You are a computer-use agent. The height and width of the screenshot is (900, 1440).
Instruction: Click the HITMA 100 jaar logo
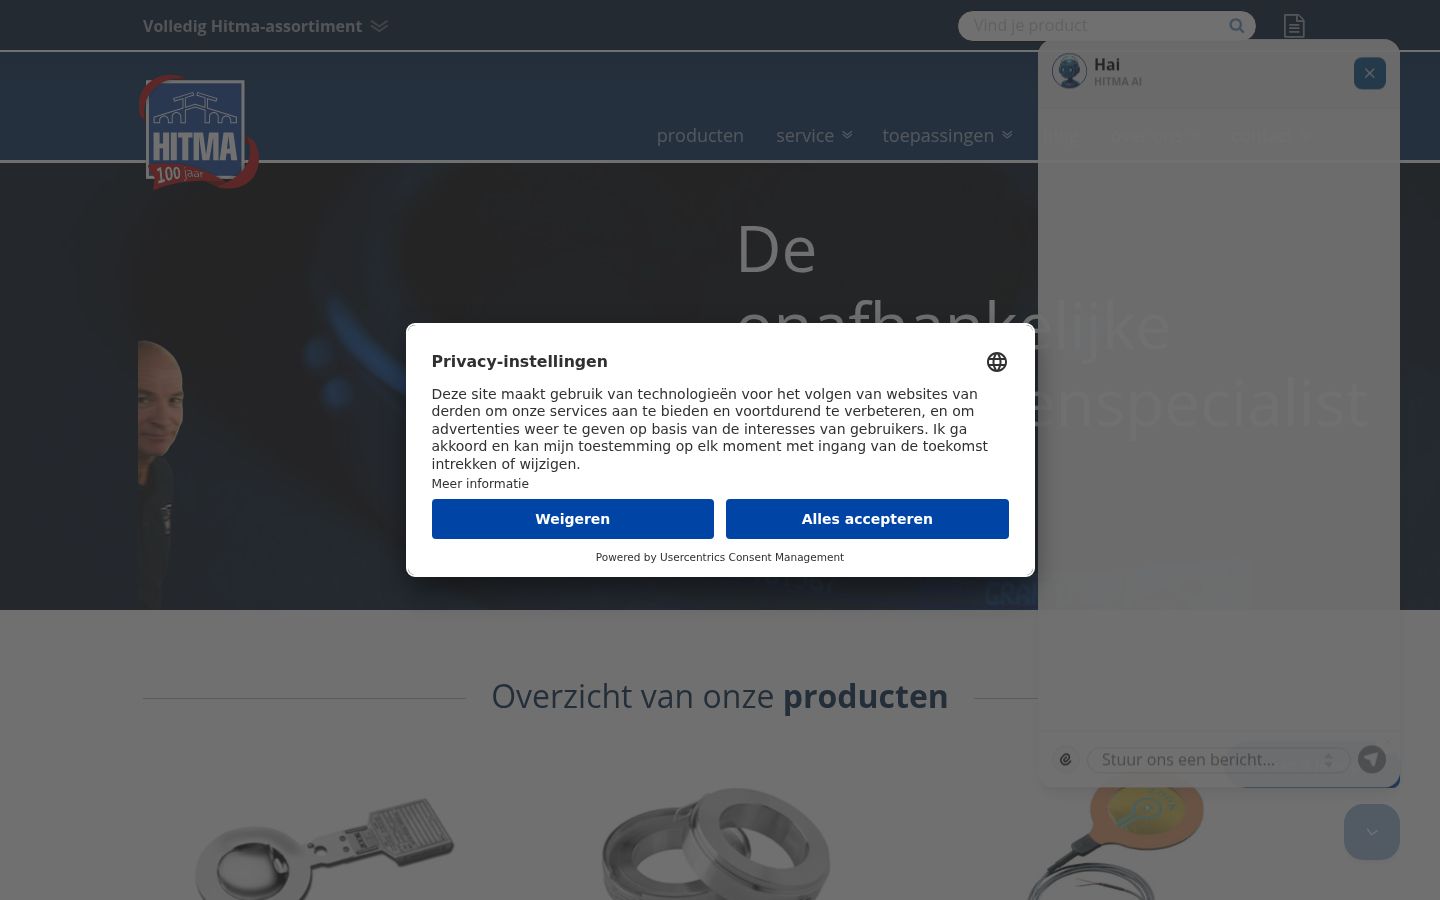point(199,132)
